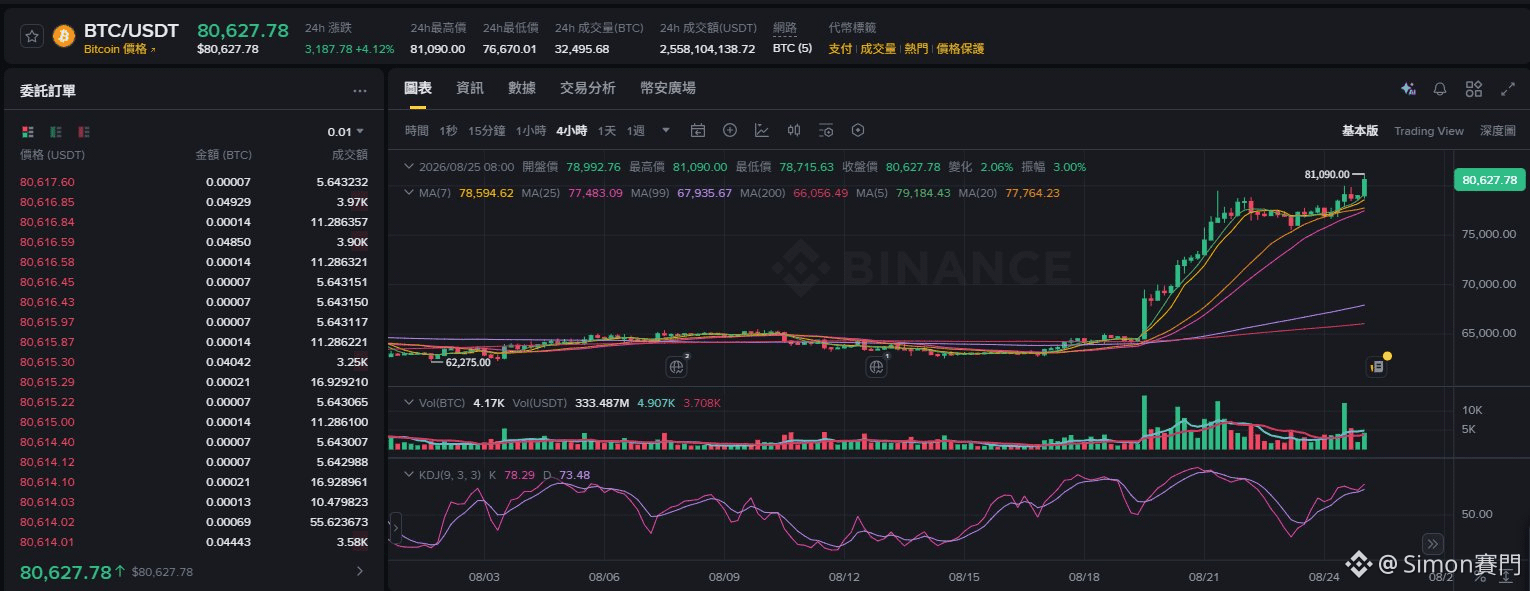This screenshot has width=1530, height=591.
Task: Open the 數據 tab
Action: pos(522,88)
